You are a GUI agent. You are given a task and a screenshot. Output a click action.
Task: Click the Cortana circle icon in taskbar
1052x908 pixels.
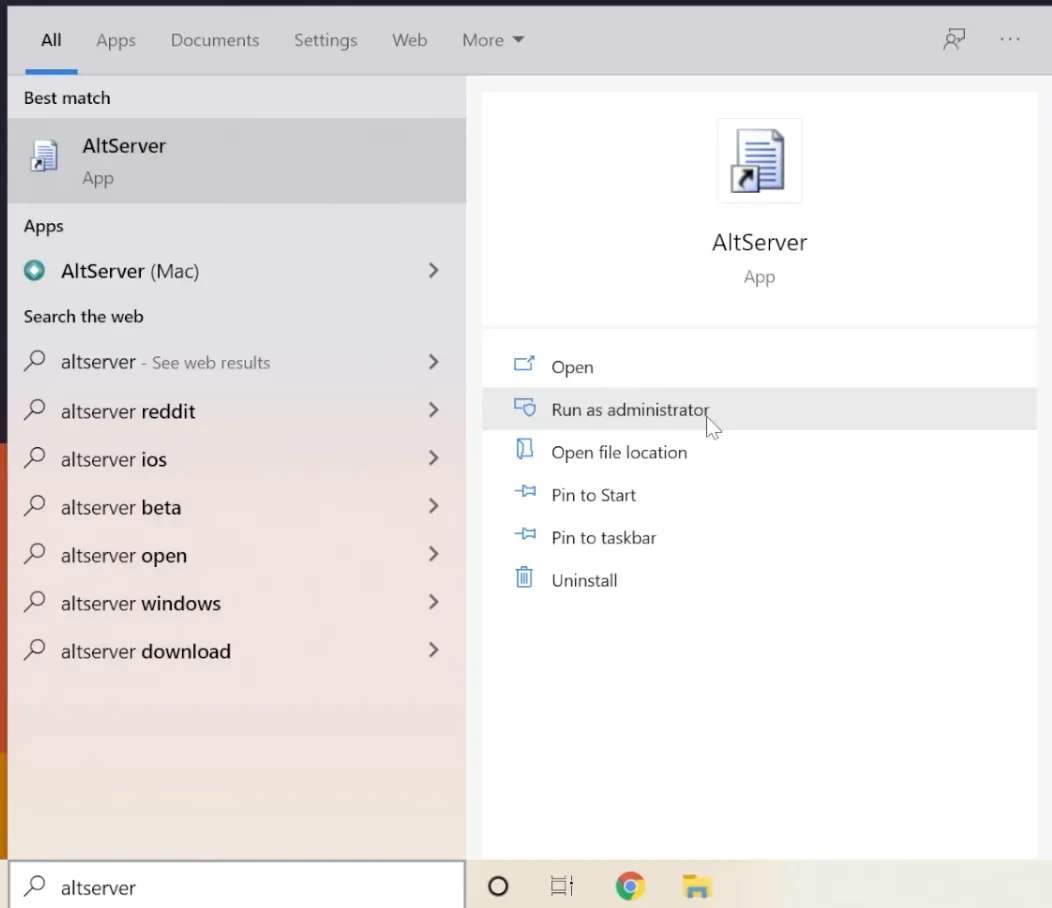coord(497,886)
